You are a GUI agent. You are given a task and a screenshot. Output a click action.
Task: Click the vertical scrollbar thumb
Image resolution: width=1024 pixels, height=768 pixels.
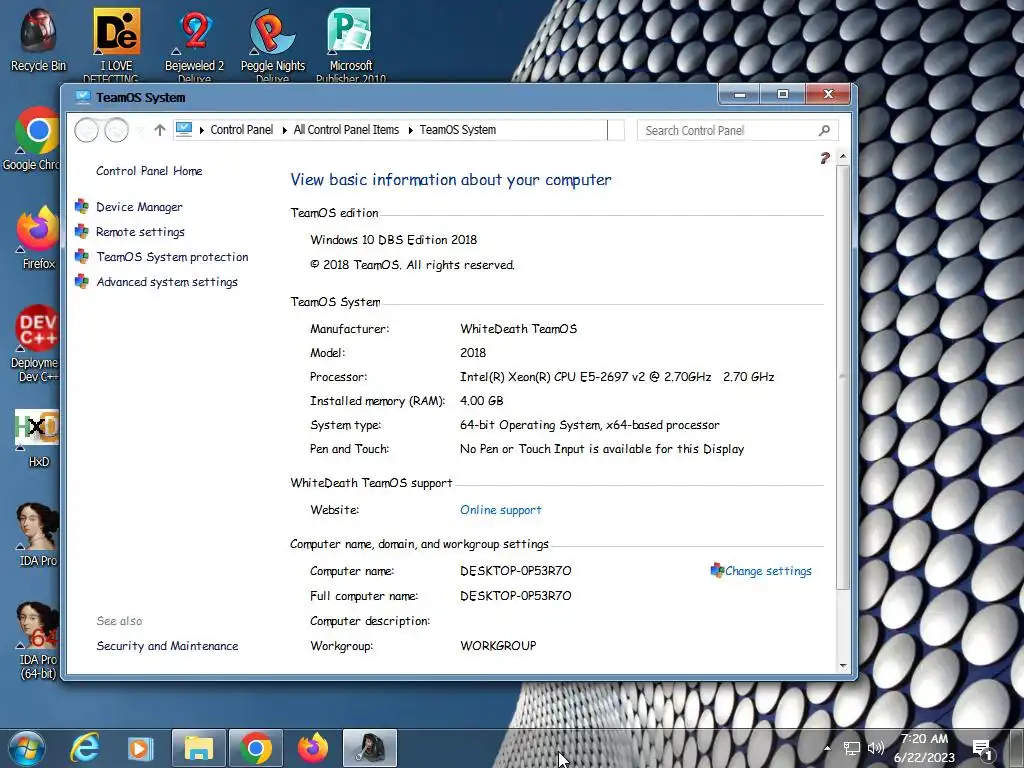[842, 377]
